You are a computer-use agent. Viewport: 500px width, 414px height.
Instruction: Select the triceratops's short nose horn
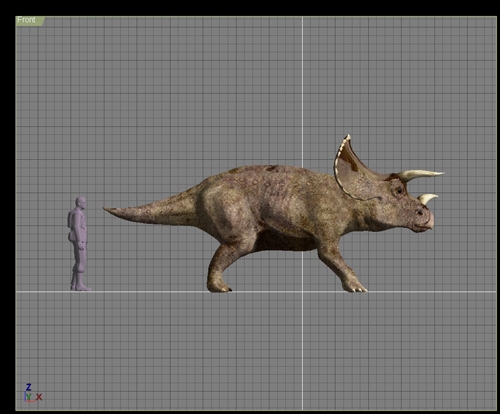(428, 198)
